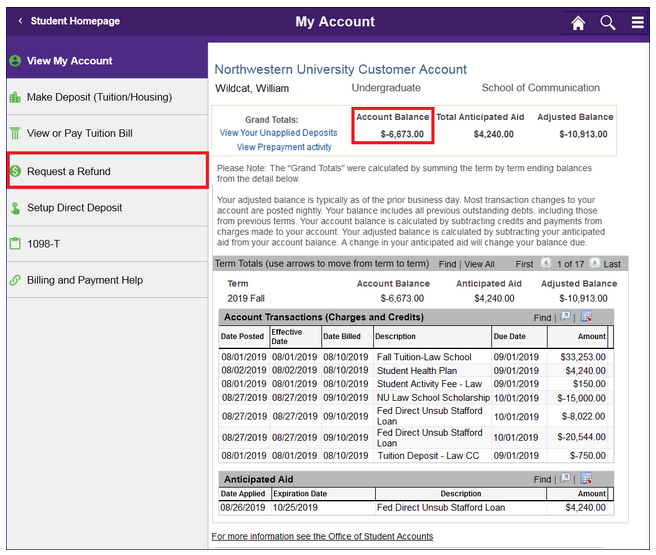Sort by Date Billed column header
The image size is (656, 555).
pyautogui.click(x=341, y=336)
